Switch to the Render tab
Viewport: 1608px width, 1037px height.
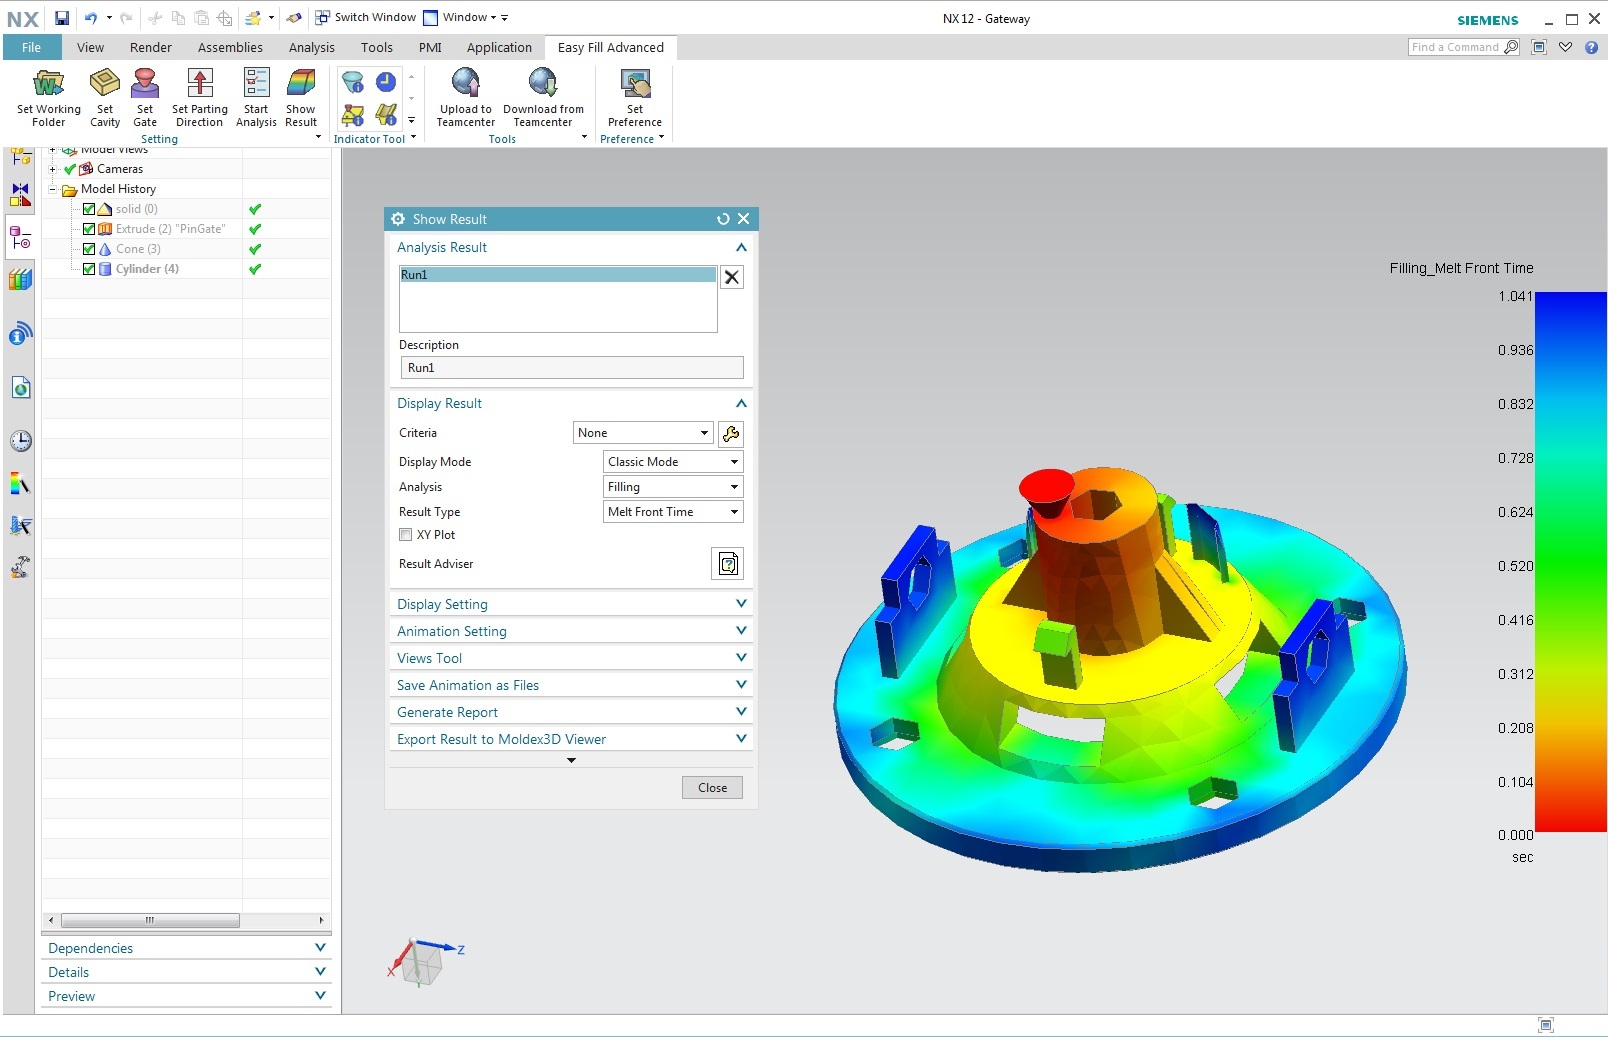tap(151, 47)
